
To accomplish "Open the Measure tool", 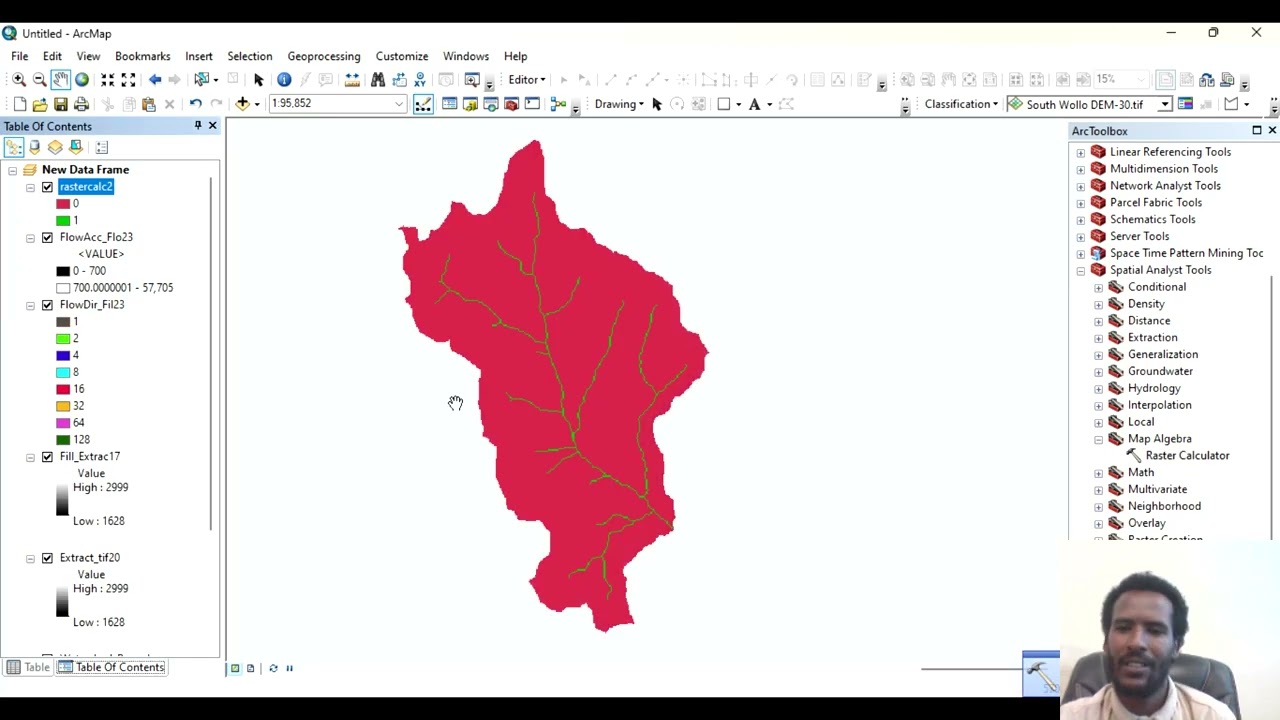I will (x=352, y=80).
